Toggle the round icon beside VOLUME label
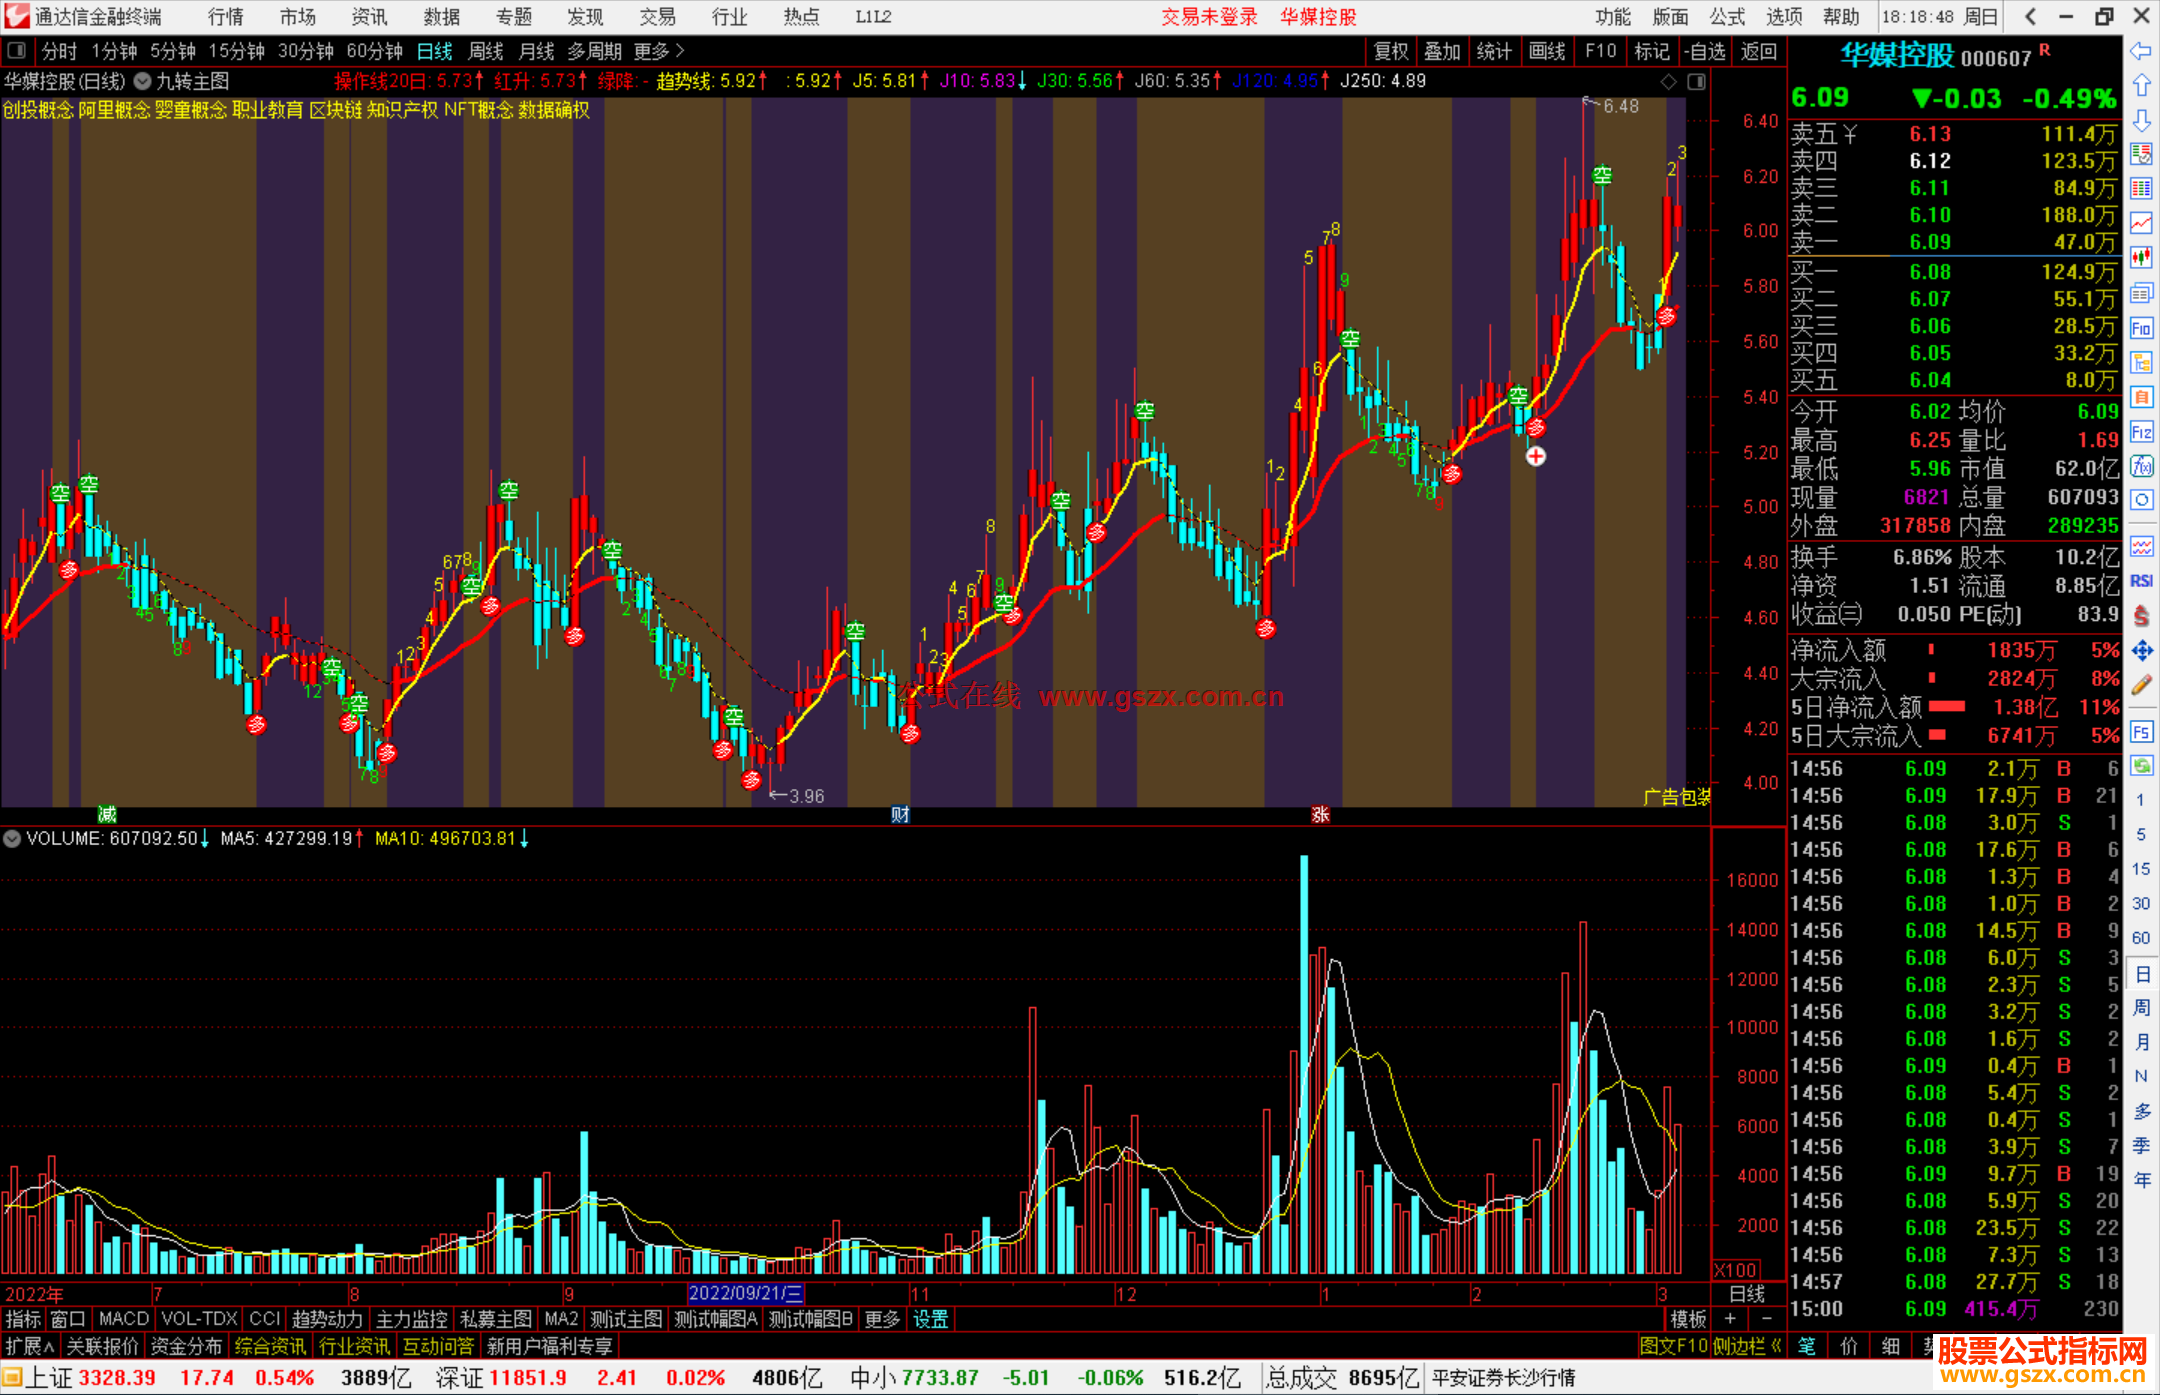The image size is (2160, 1395). 12,838
